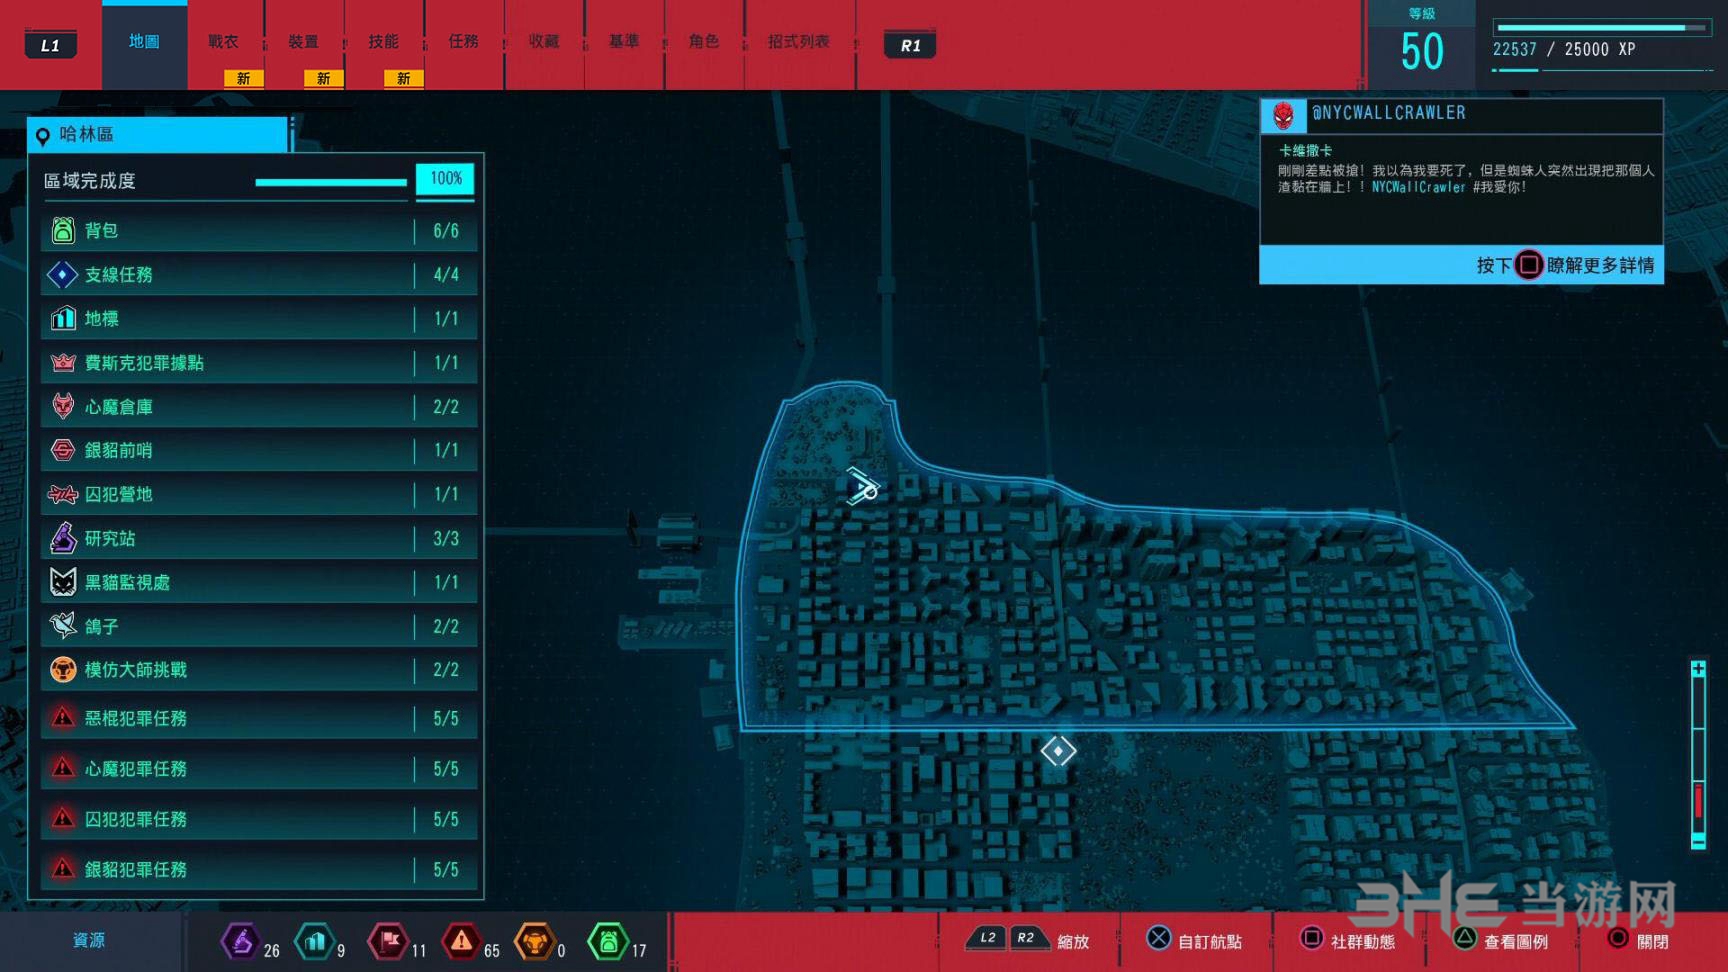Click the 關閉 button

click(x=1638, y=941)
